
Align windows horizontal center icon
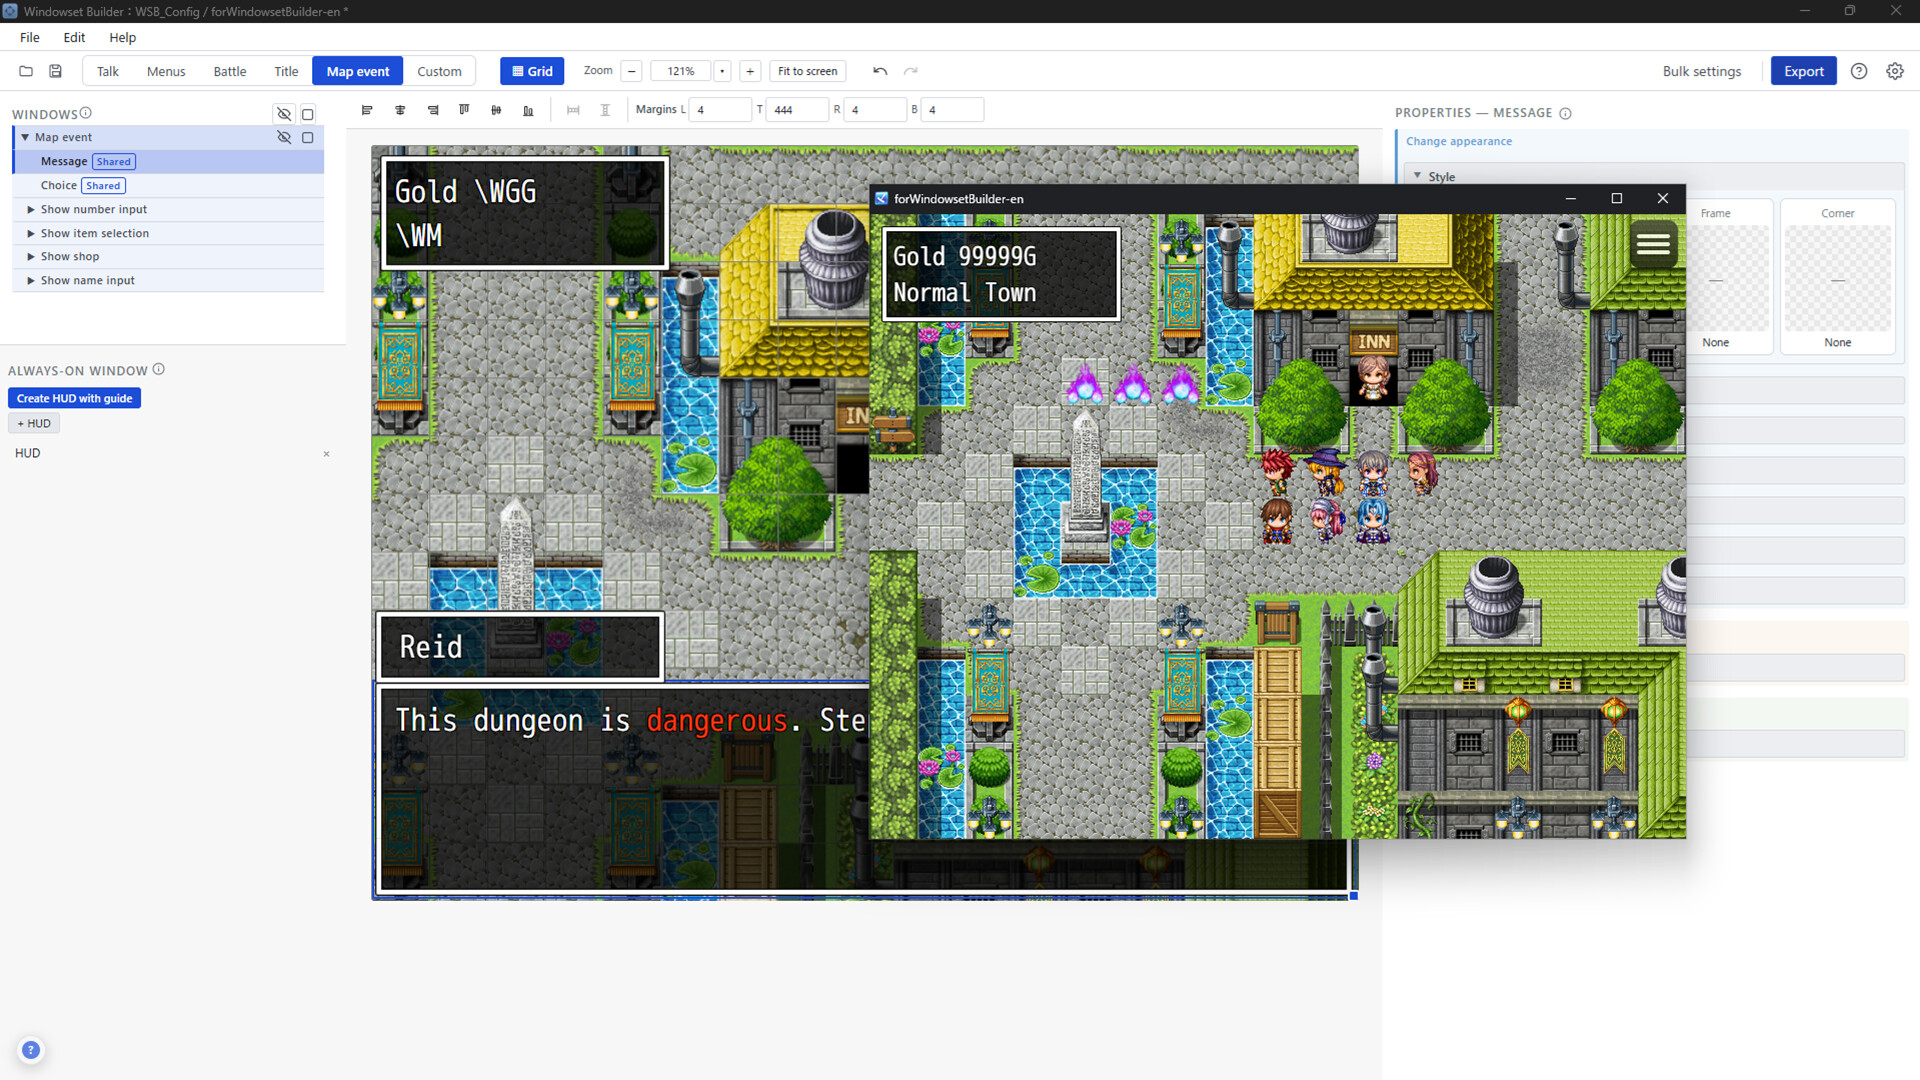click(x=400, y=110)
